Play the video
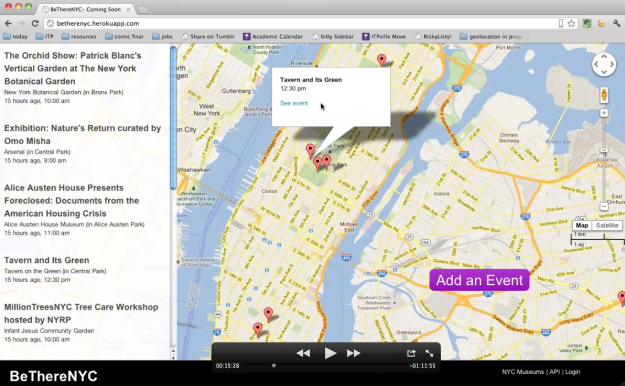625x386 pixels. (330, 353)
